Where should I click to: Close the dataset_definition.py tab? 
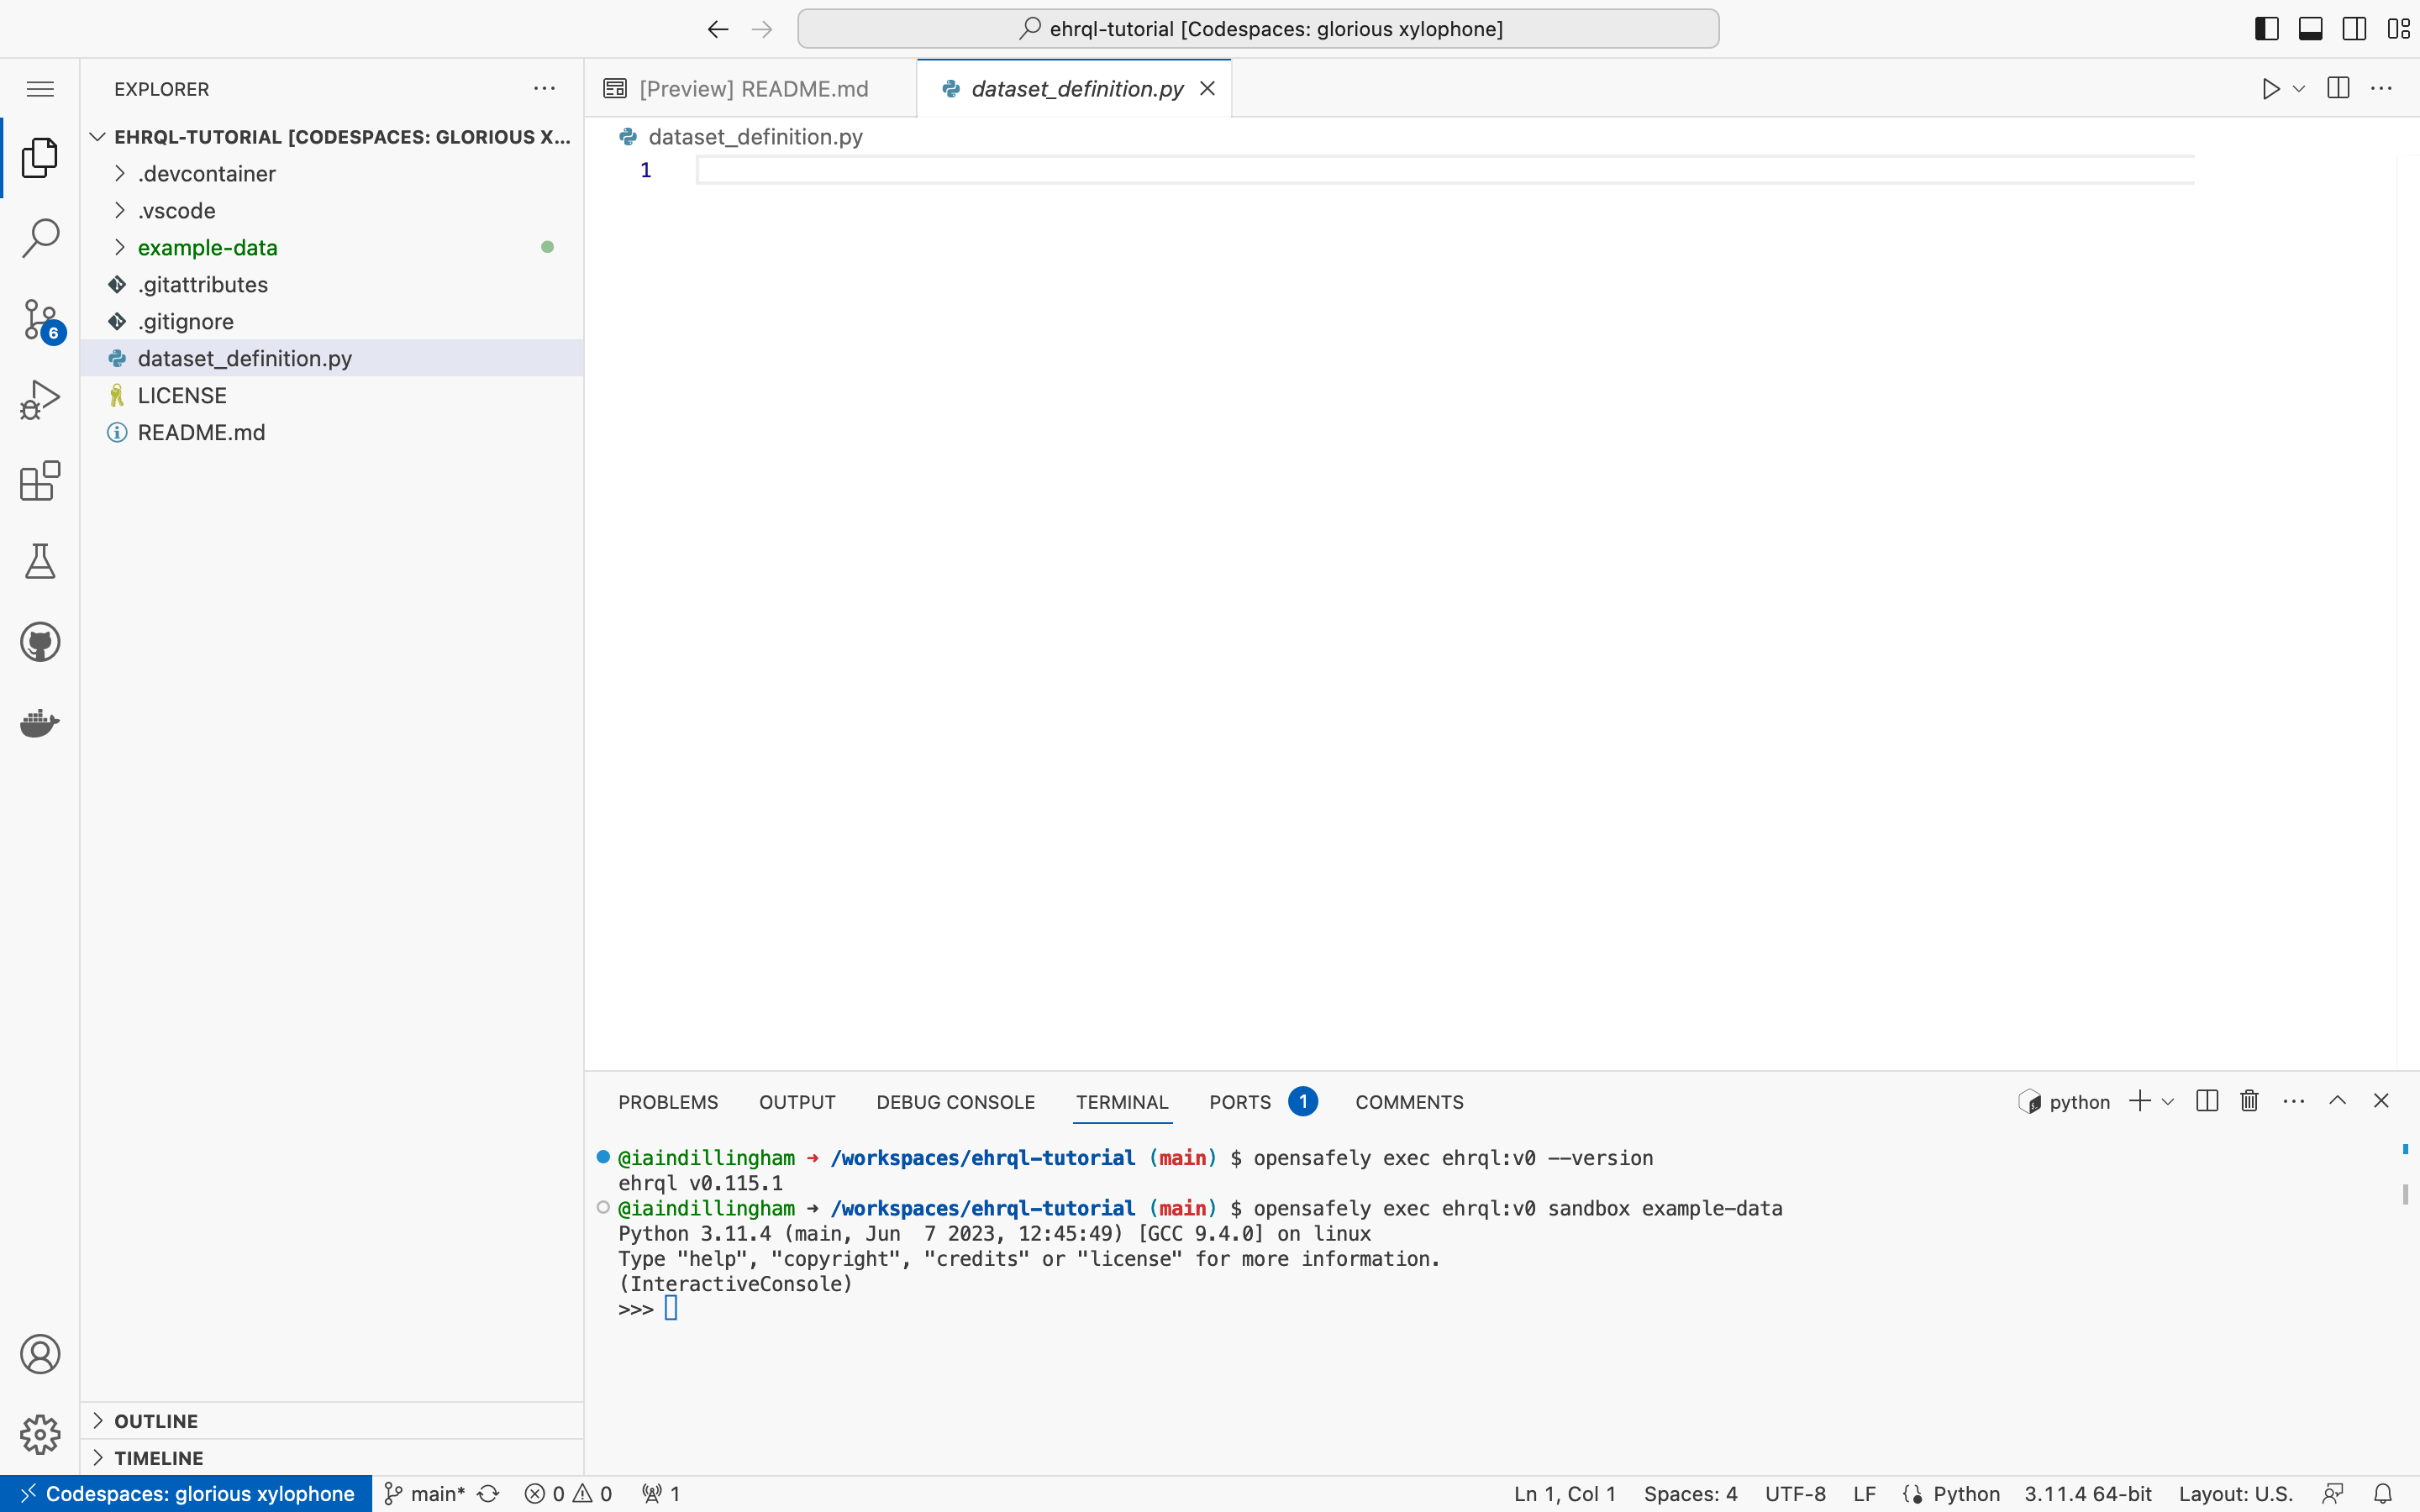click(1207, 89)
